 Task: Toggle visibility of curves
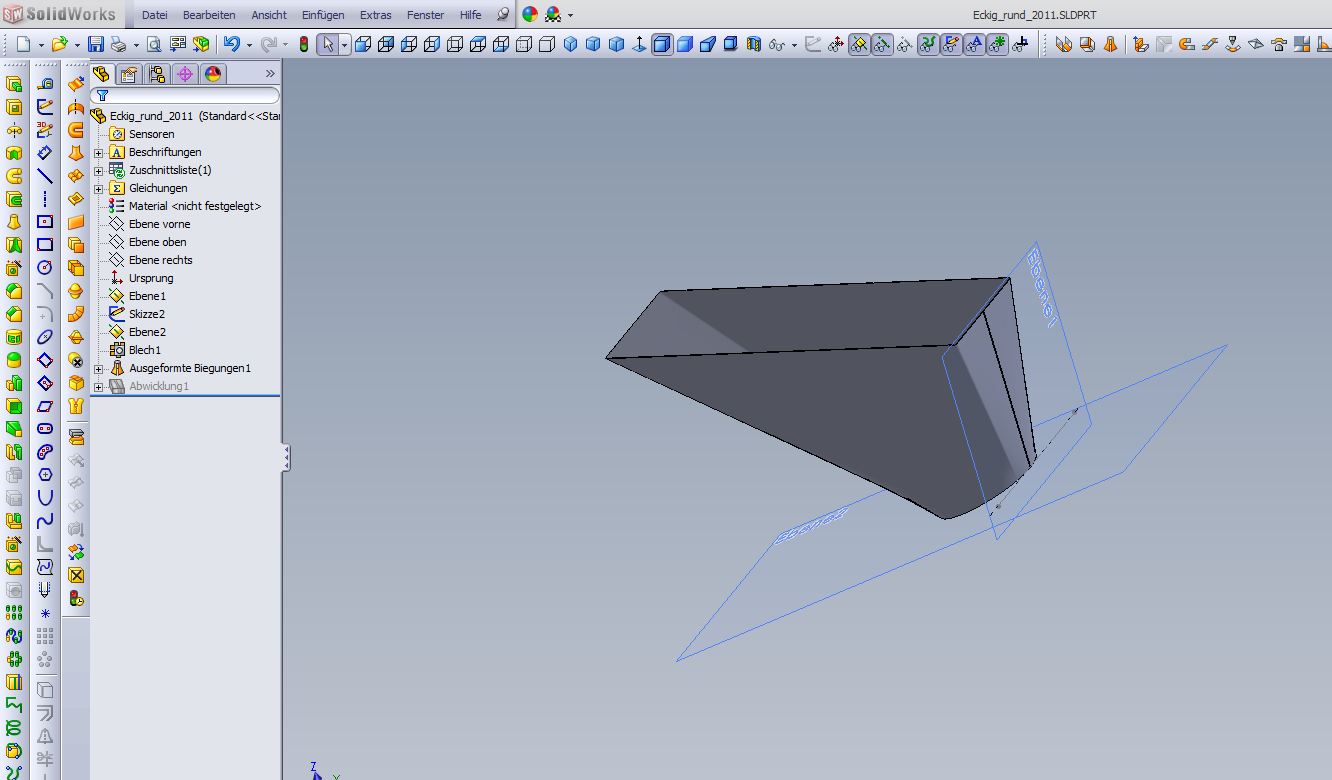tap(928, 44)
